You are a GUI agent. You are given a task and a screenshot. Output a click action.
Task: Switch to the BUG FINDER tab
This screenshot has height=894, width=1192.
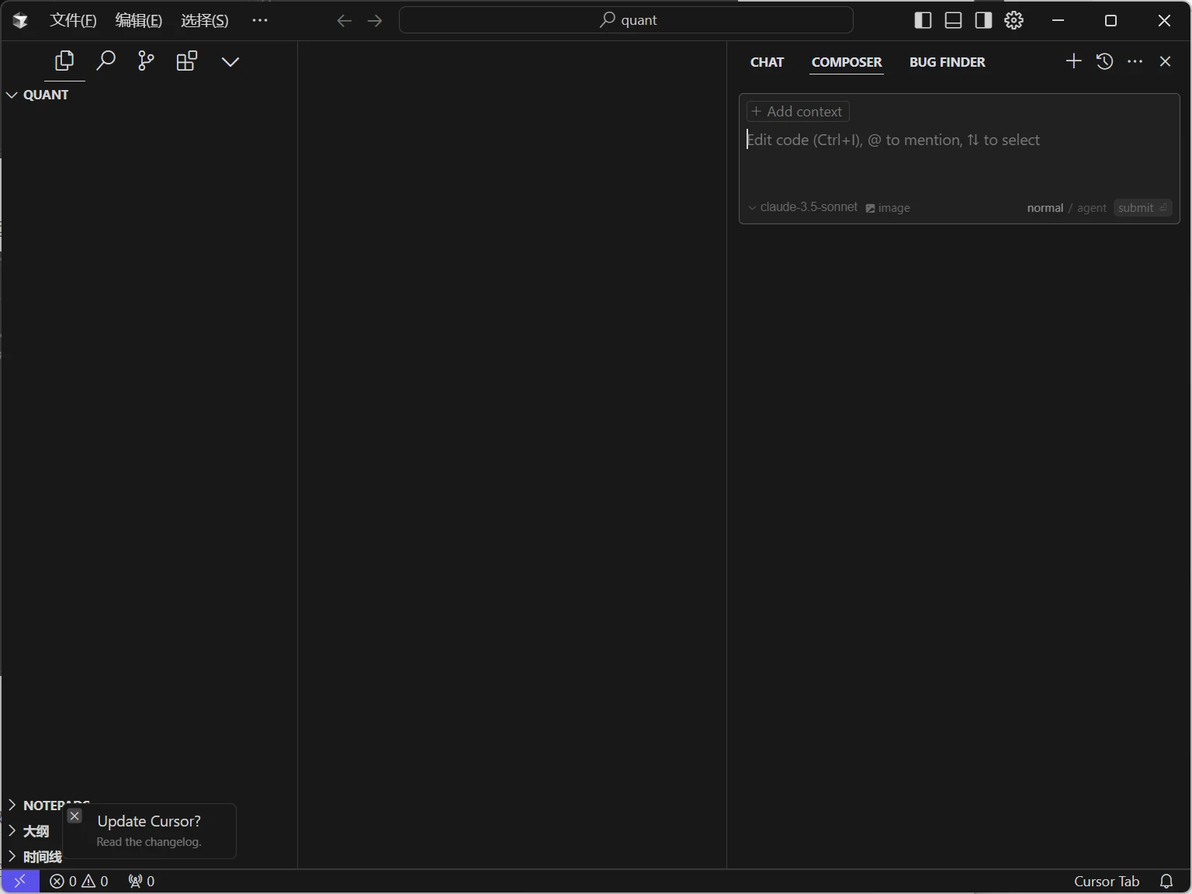947,62
